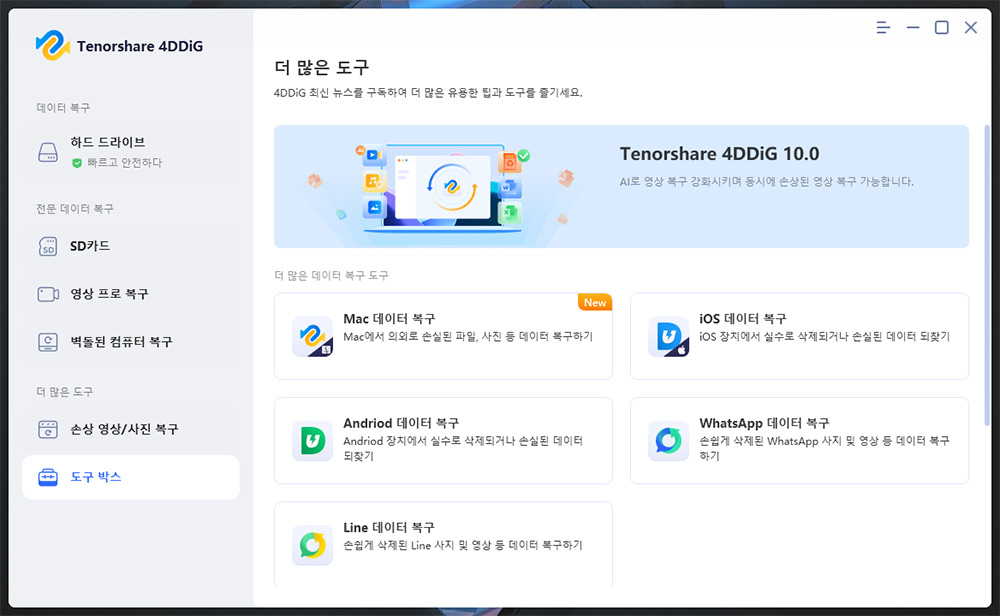1000x616 pixels.
Task: Click the damaged video/photo repair icon
Action: (x=48, y=429)
